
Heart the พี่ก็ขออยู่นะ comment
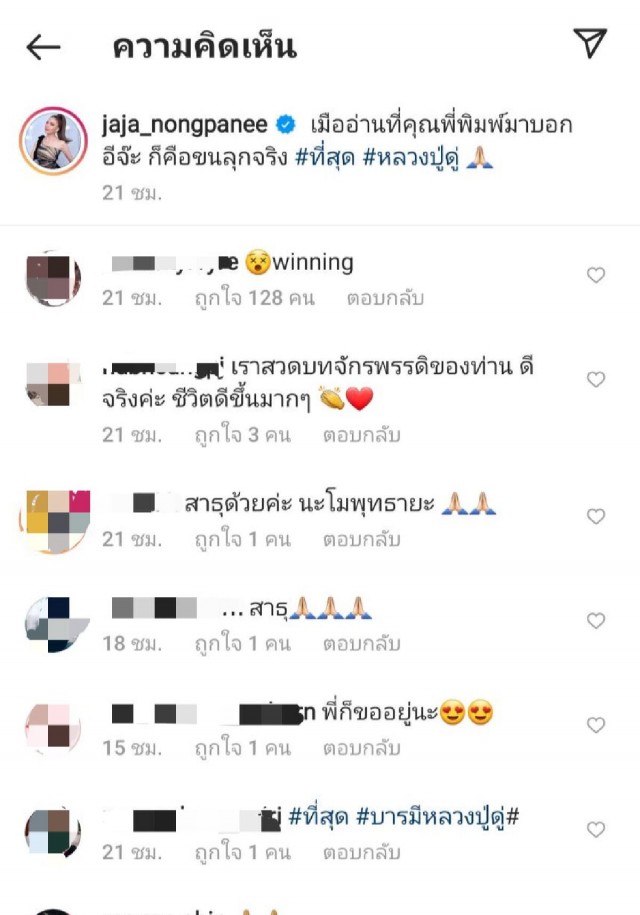coord(596,725)
